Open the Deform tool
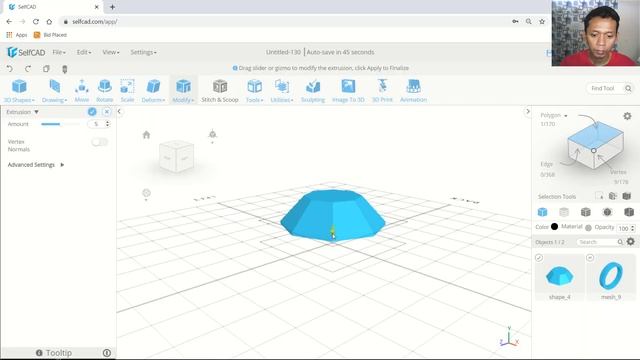The width and height of the screenshot is (640, 360). (153, 91)
